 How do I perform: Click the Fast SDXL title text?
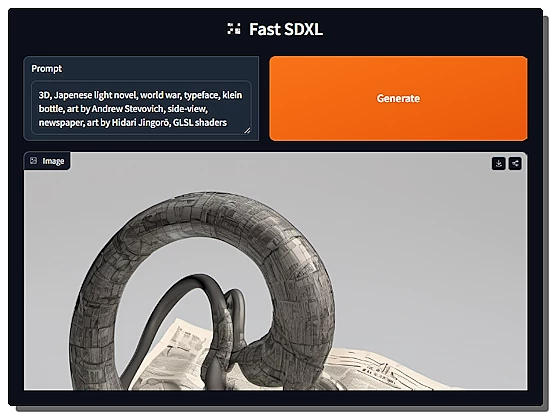point(286,29)
